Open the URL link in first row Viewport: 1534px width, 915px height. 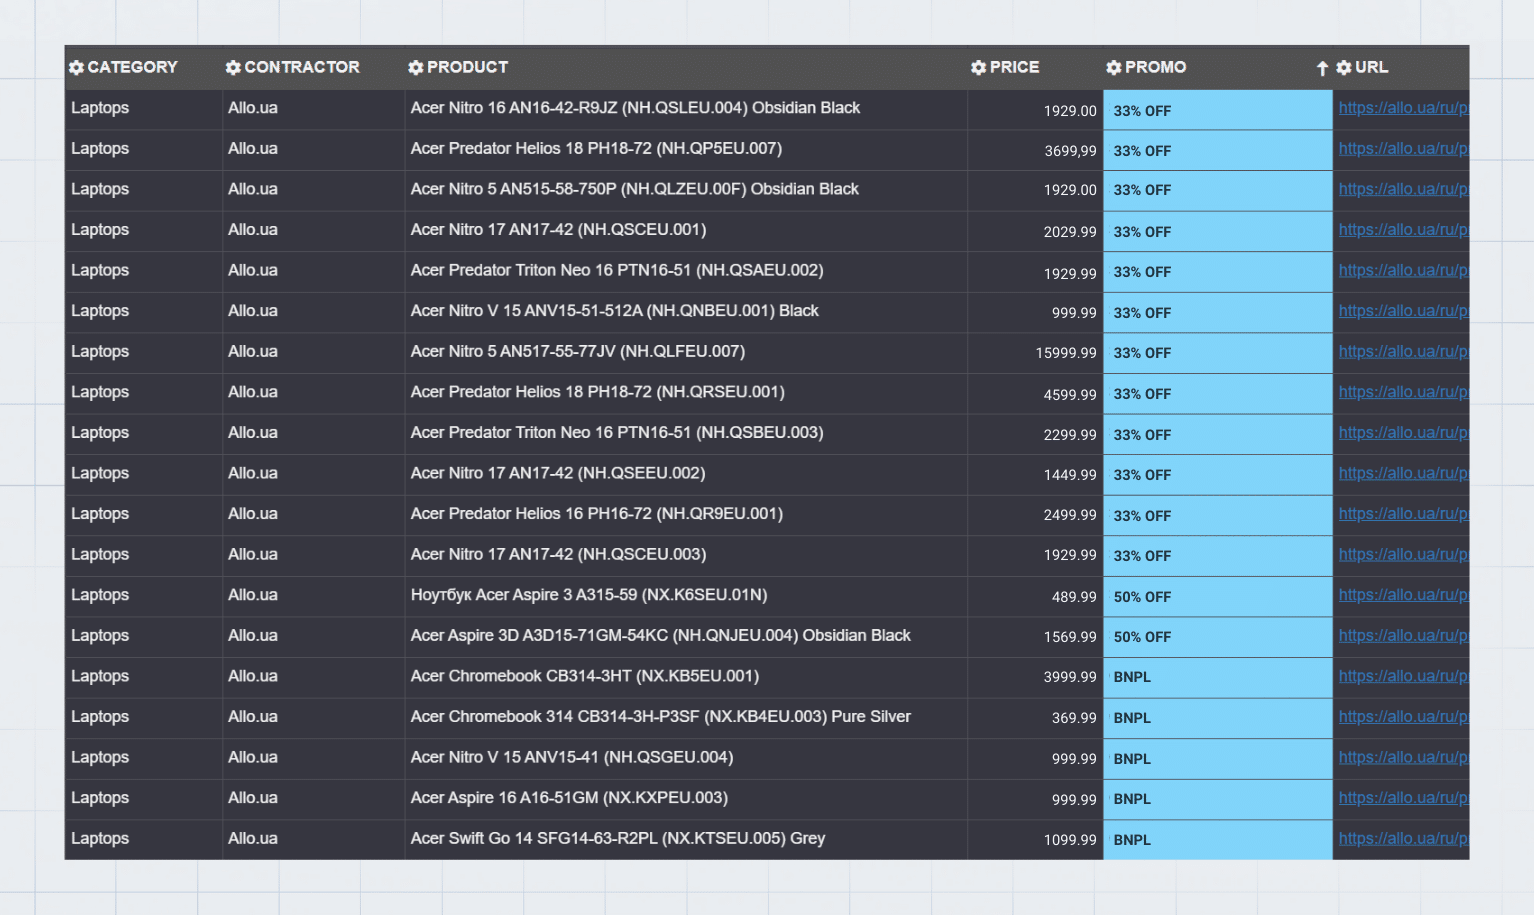point(1402,108)
